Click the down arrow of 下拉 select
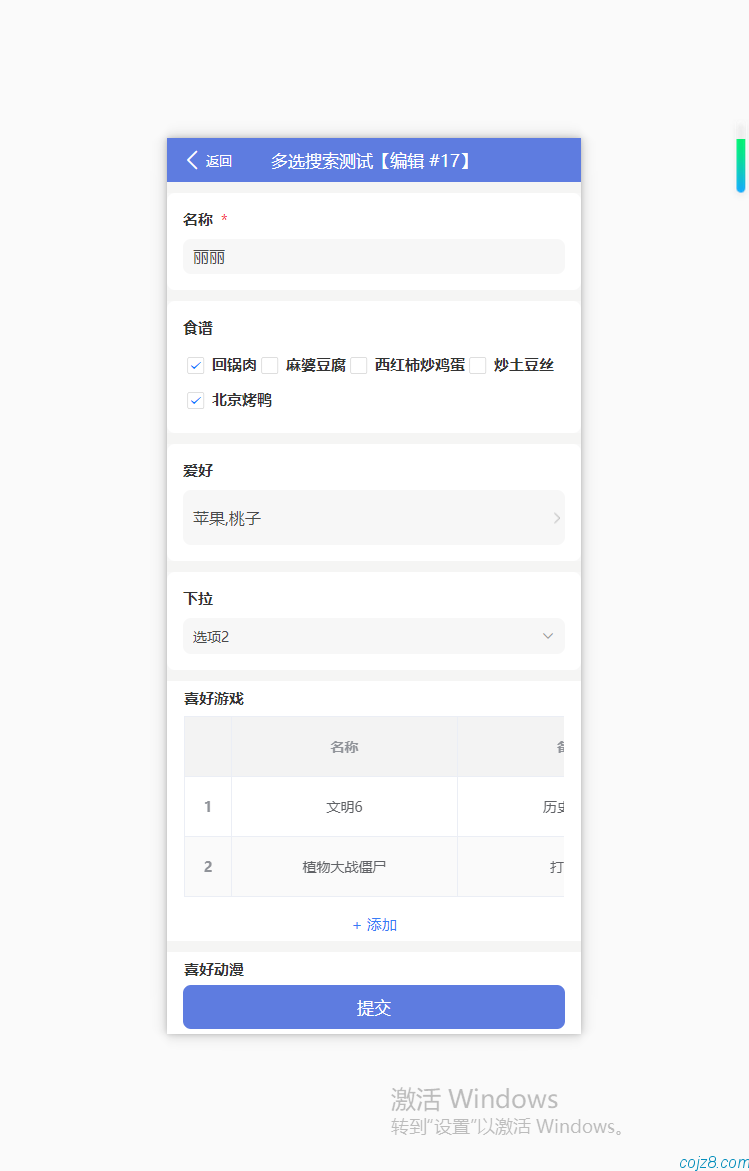This screenshot has width=749, height=1171. pyautogui.click(x=547, y=636)
